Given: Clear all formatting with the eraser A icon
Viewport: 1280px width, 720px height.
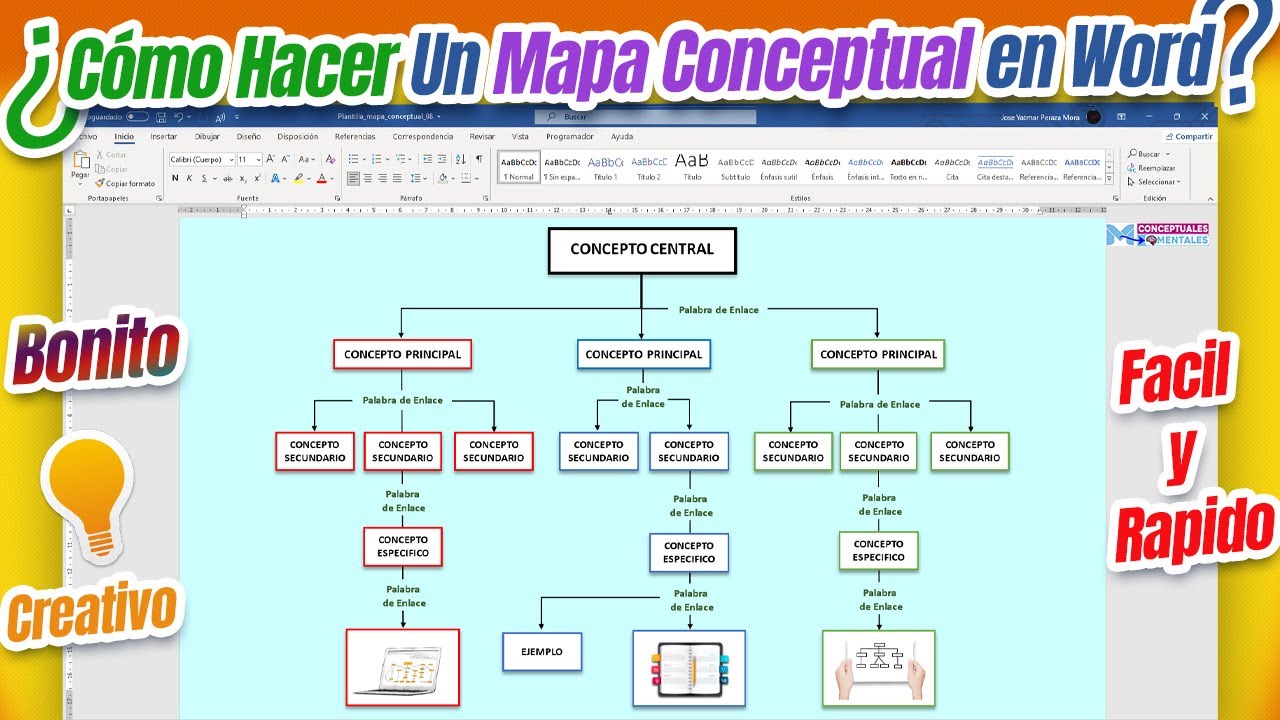Looking at the screenshot, I should coord(330,159).
